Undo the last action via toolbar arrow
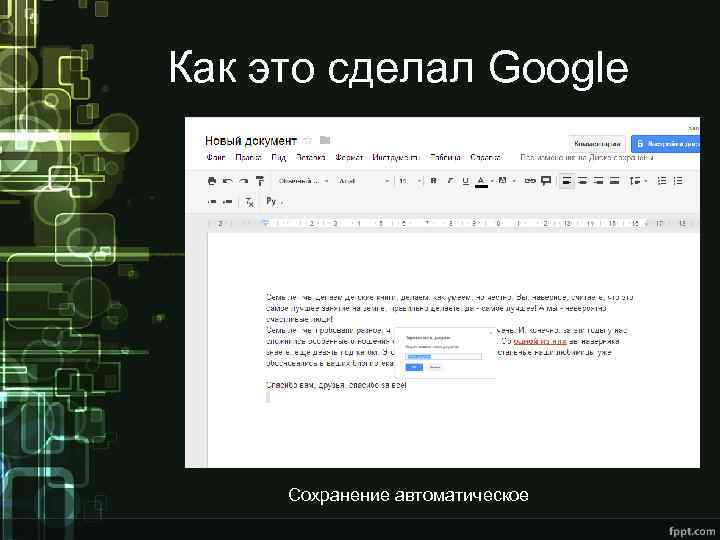This screenshot has width=720, height=540. click(227, 181)
